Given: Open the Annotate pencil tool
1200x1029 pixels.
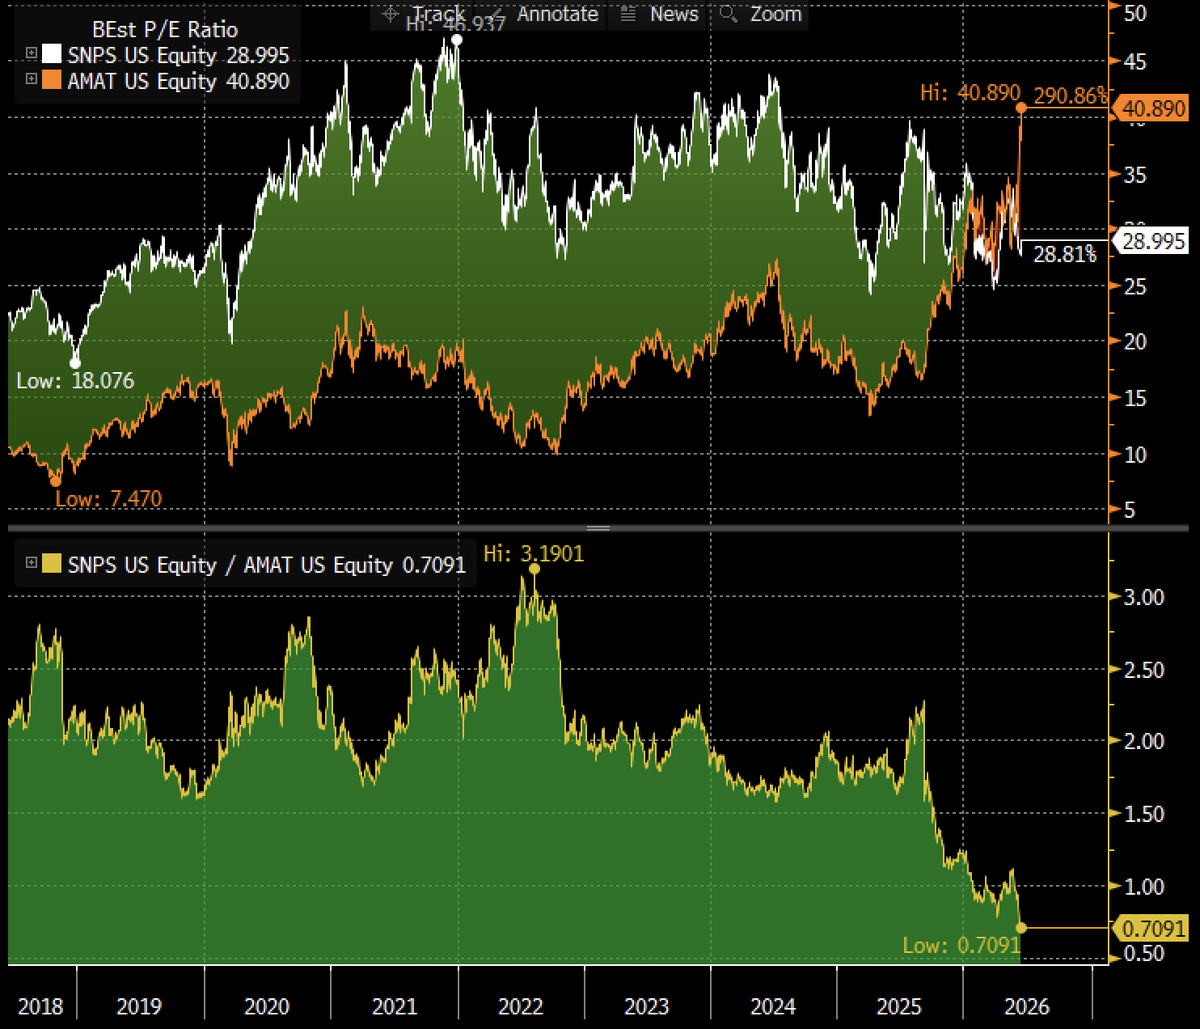Looking at the screenshot, I should (x=545, y=14).
